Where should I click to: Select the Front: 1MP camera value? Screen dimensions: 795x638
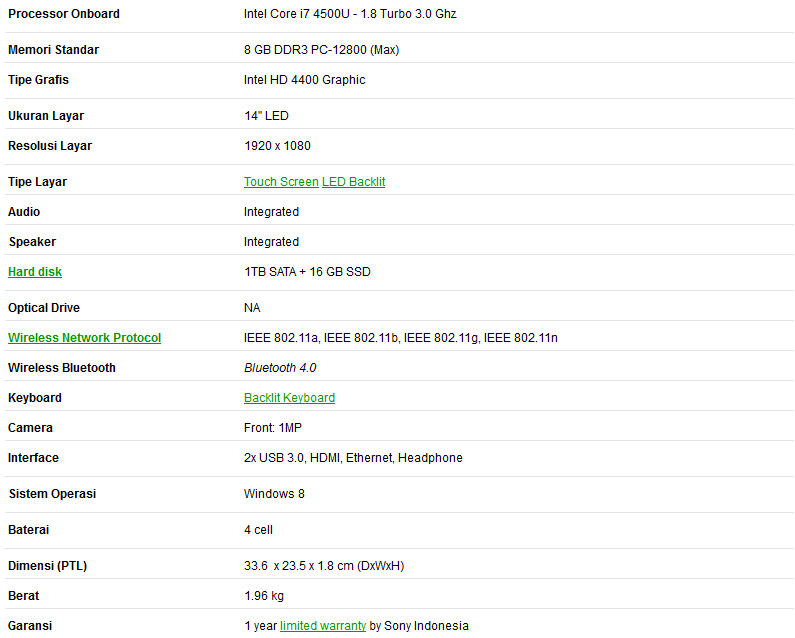[x=273, y=428]
